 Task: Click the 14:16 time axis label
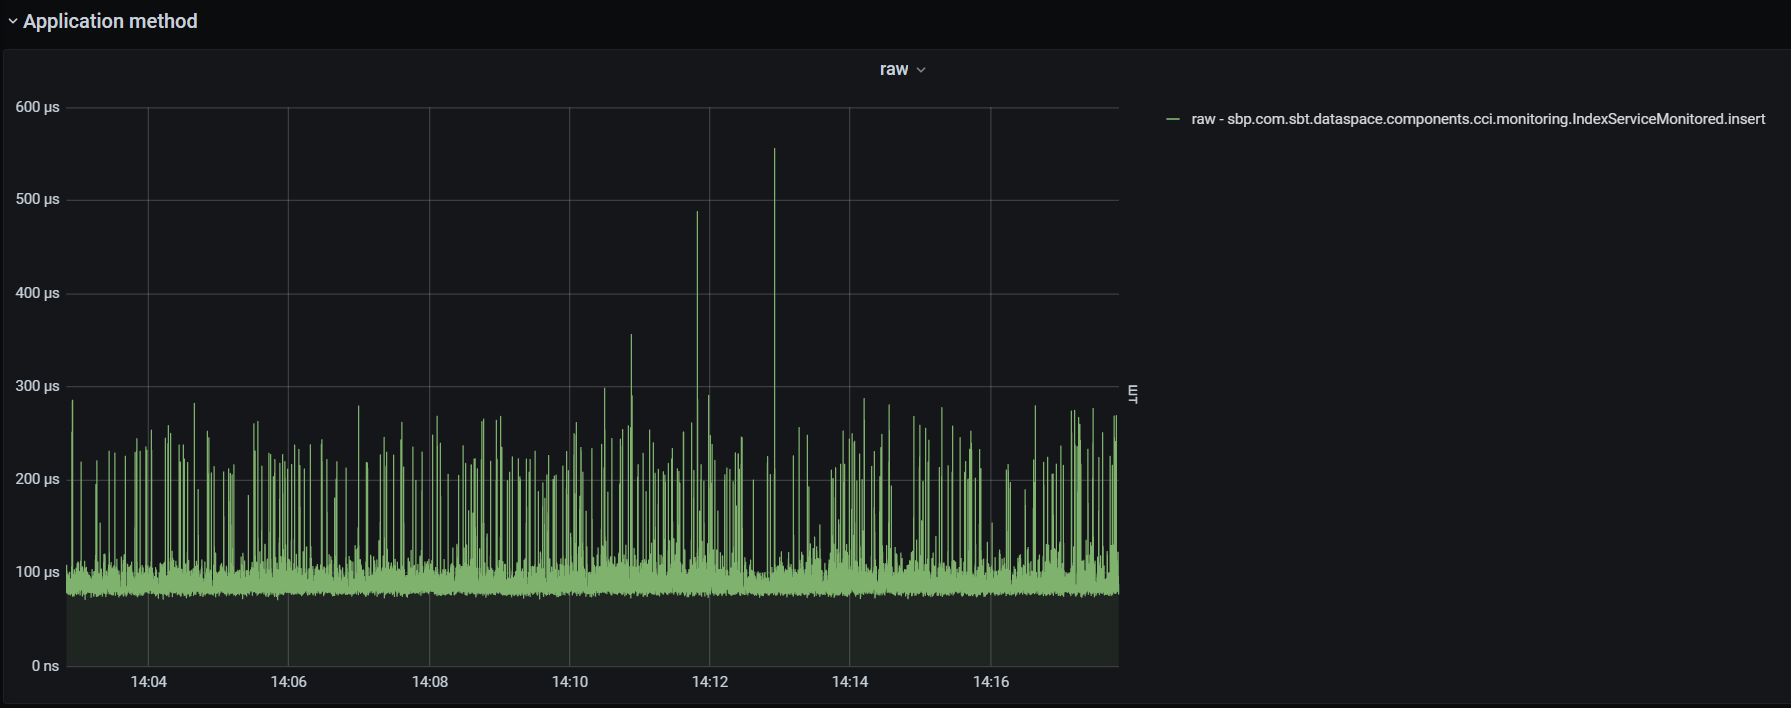pyautogui.click(x=990, y=682)
